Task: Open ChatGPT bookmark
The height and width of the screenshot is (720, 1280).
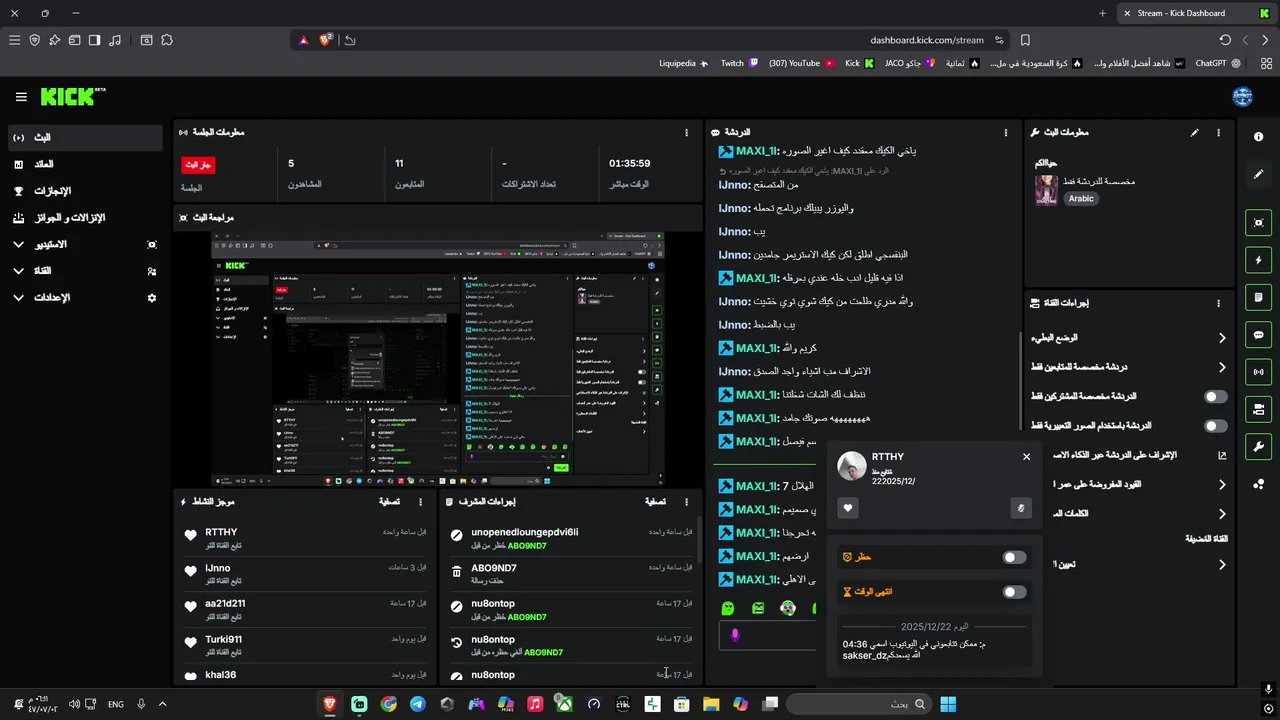Action: pos(1218,63)
